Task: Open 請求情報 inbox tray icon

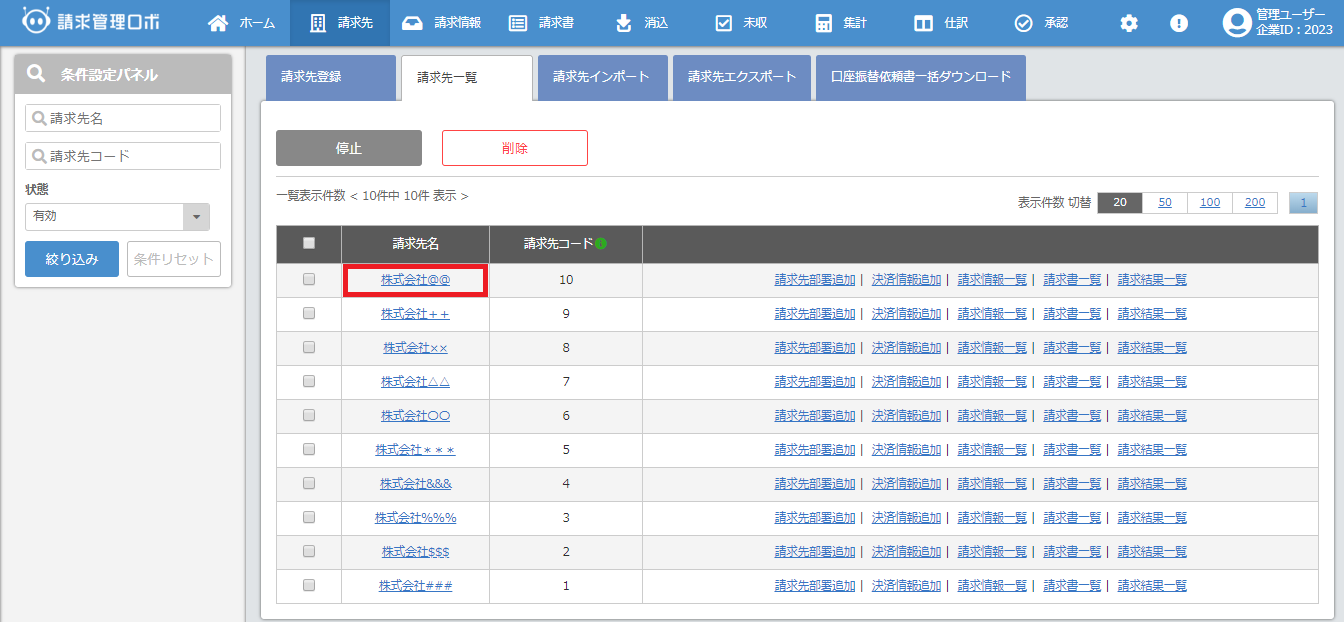Action: (411, 23)
